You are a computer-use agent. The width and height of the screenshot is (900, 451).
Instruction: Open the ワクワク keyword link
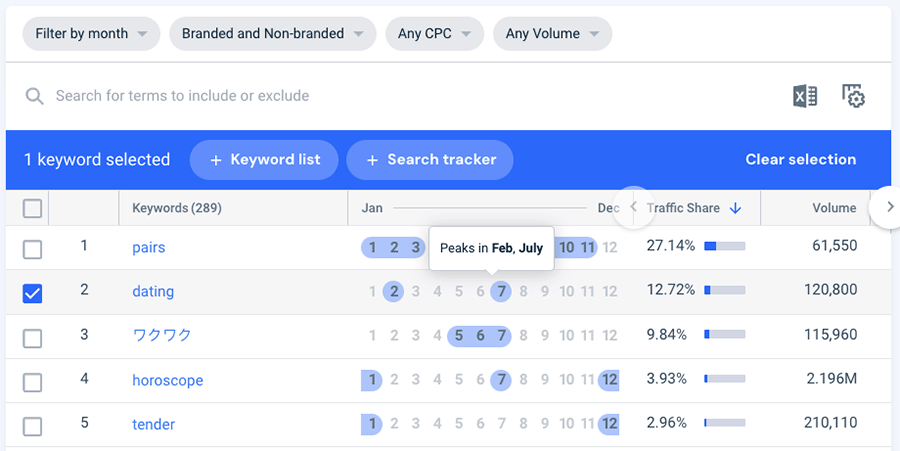[x=161, y=335]
